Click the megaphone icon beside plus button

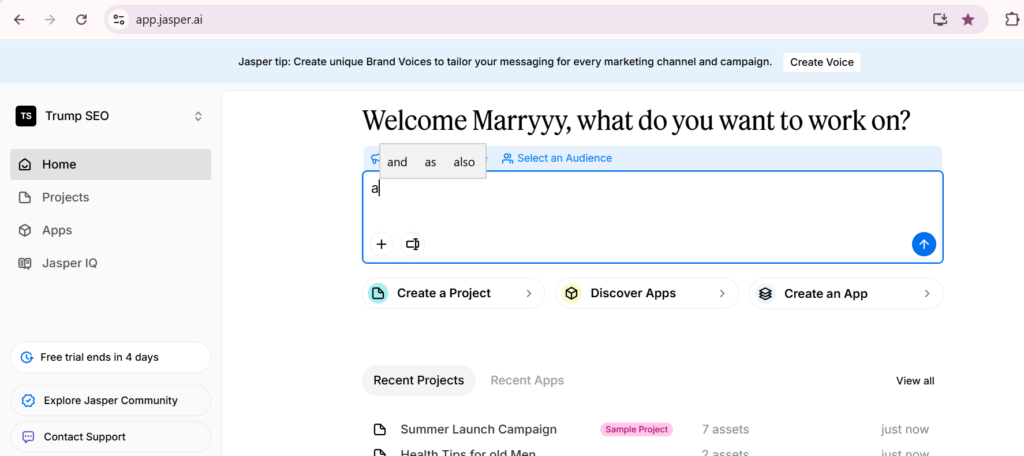click(413, 244)
